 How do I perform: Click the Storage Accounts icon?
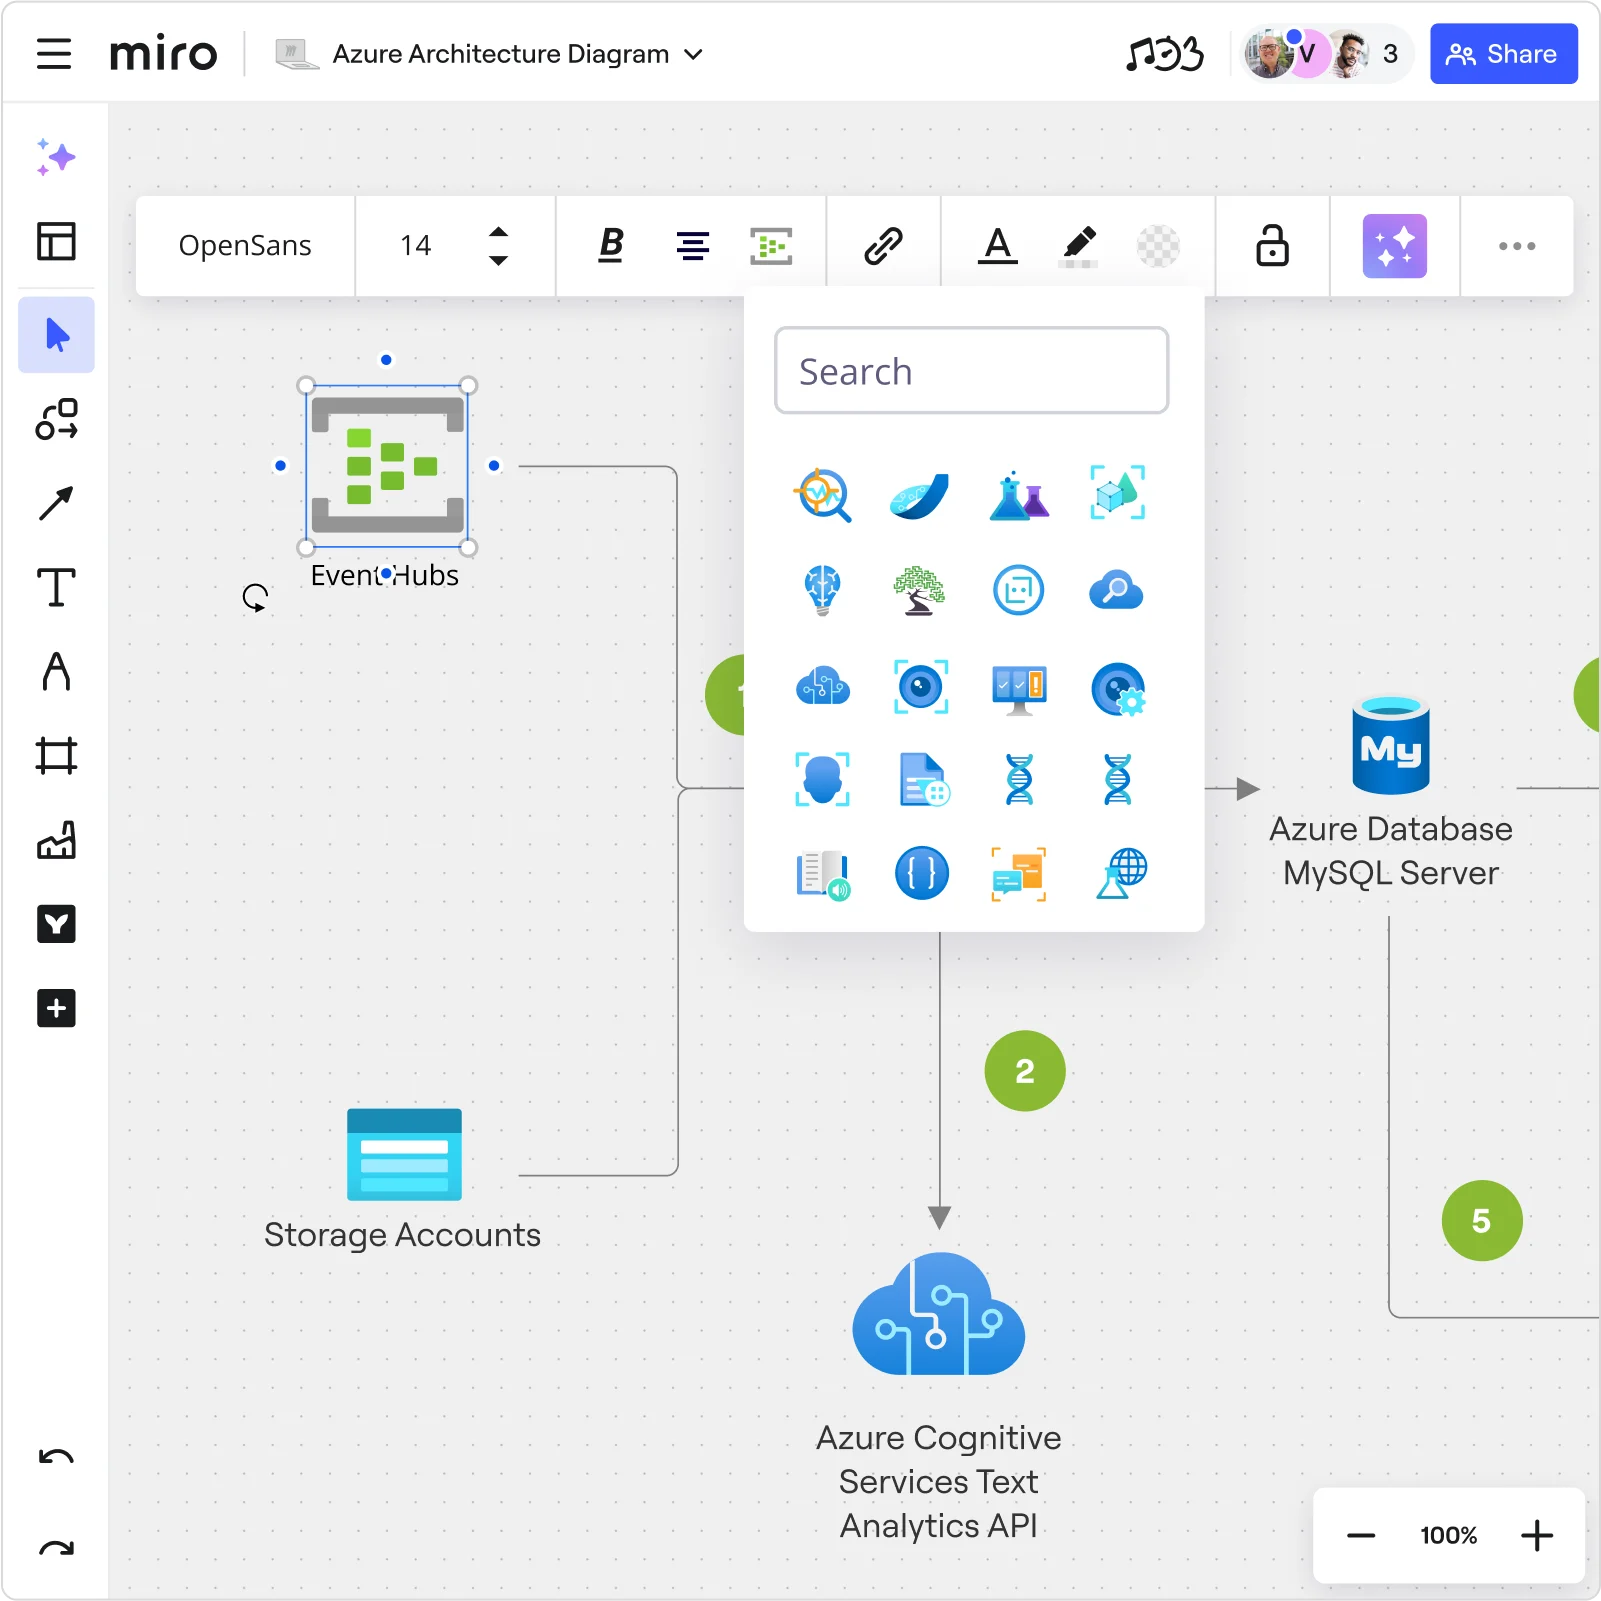pyautogui.click(x=404, y=1154)
